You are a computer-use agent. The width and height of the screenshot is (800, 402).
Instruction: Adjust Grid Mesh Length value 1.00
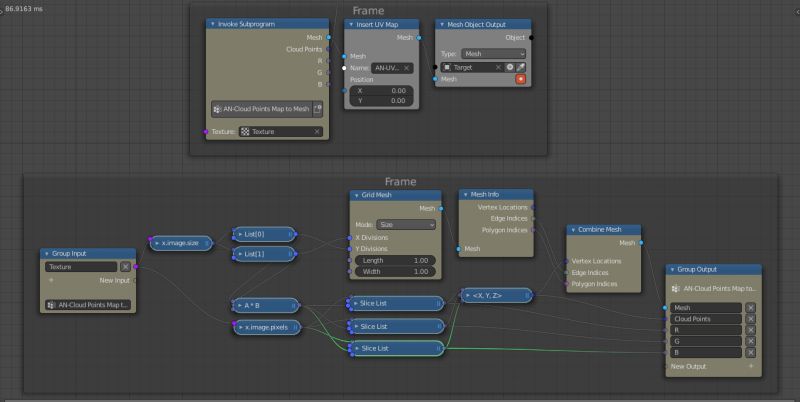(395, 260)
